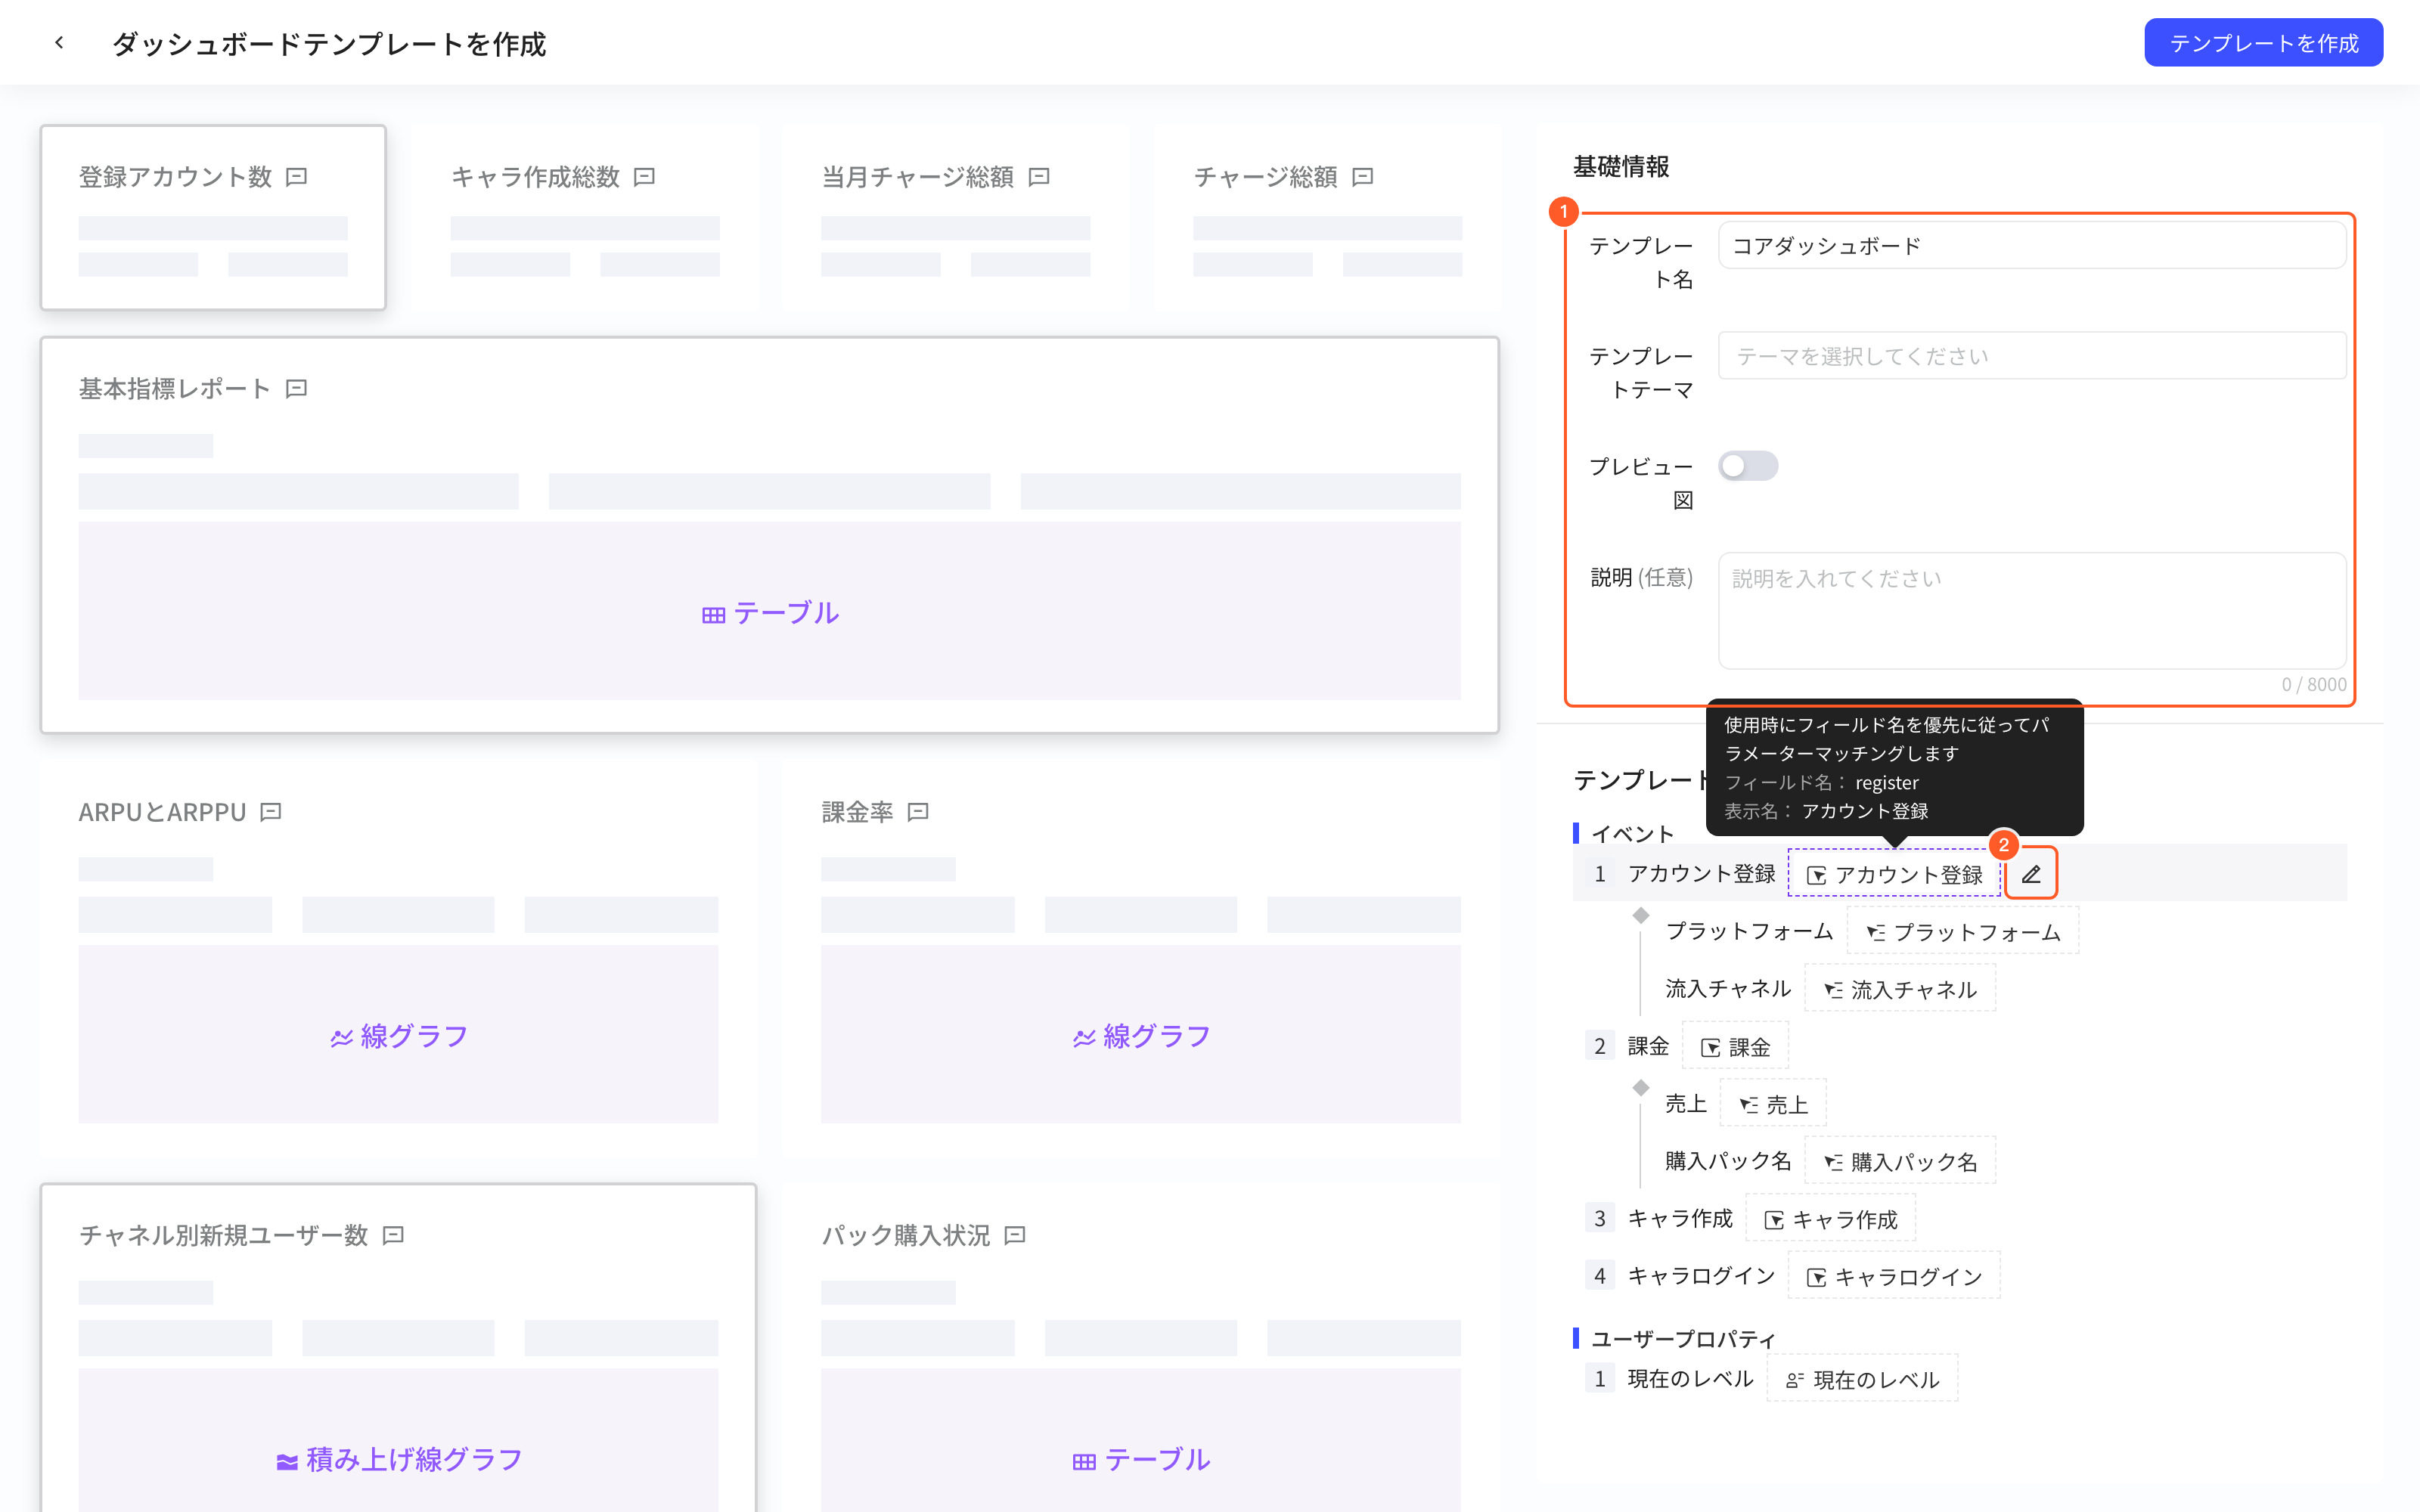Click the アカウント登録 row label text
The height and width of the screenshot is (1512, 2420).
tap(1701, 873)
